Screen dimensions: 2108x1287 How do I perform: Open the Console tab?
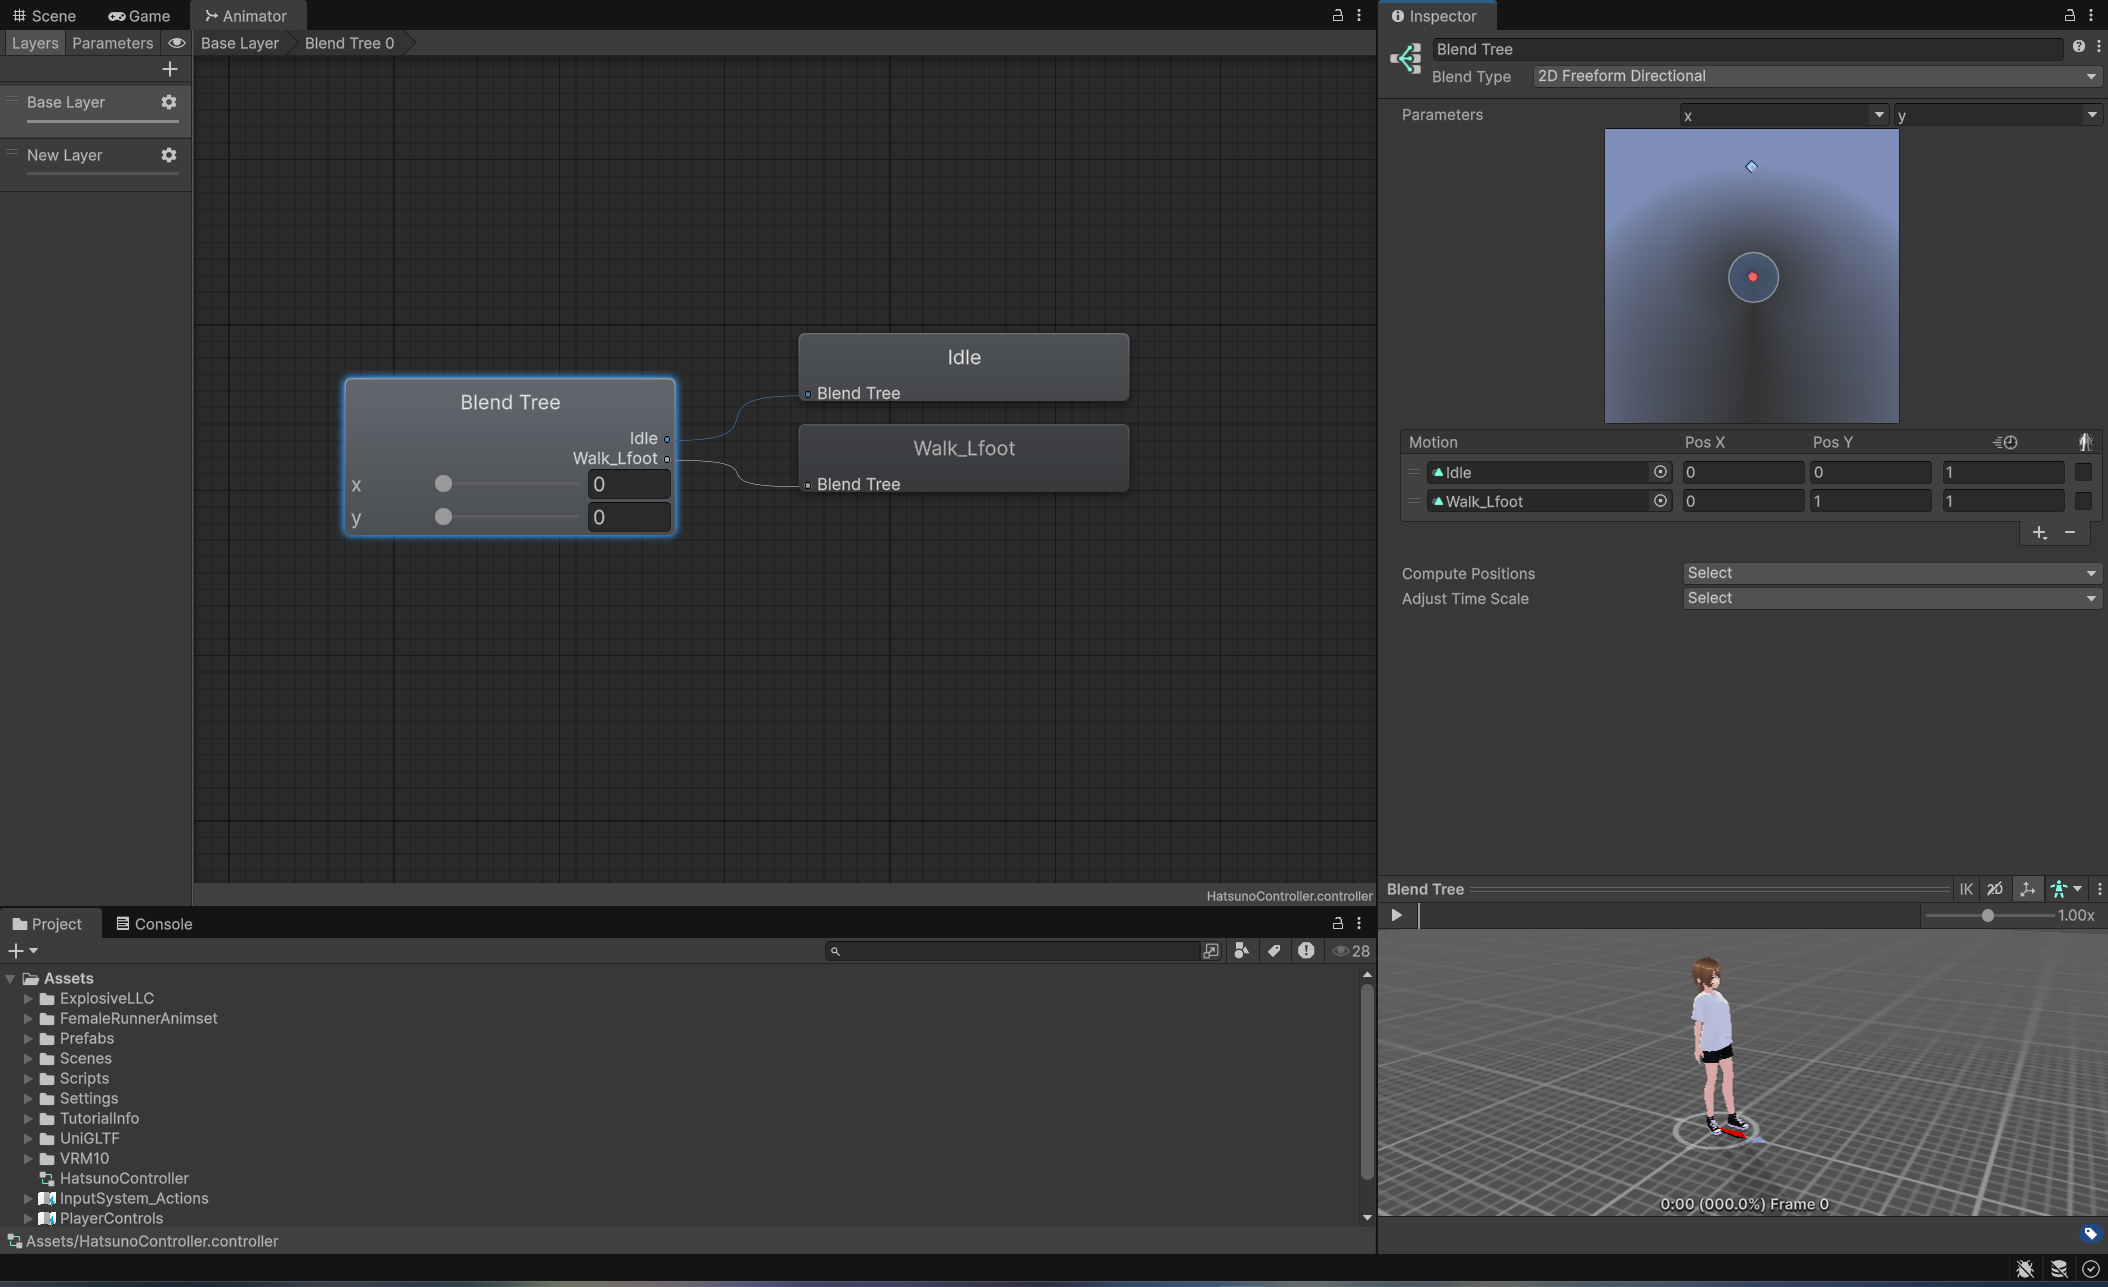154,924
